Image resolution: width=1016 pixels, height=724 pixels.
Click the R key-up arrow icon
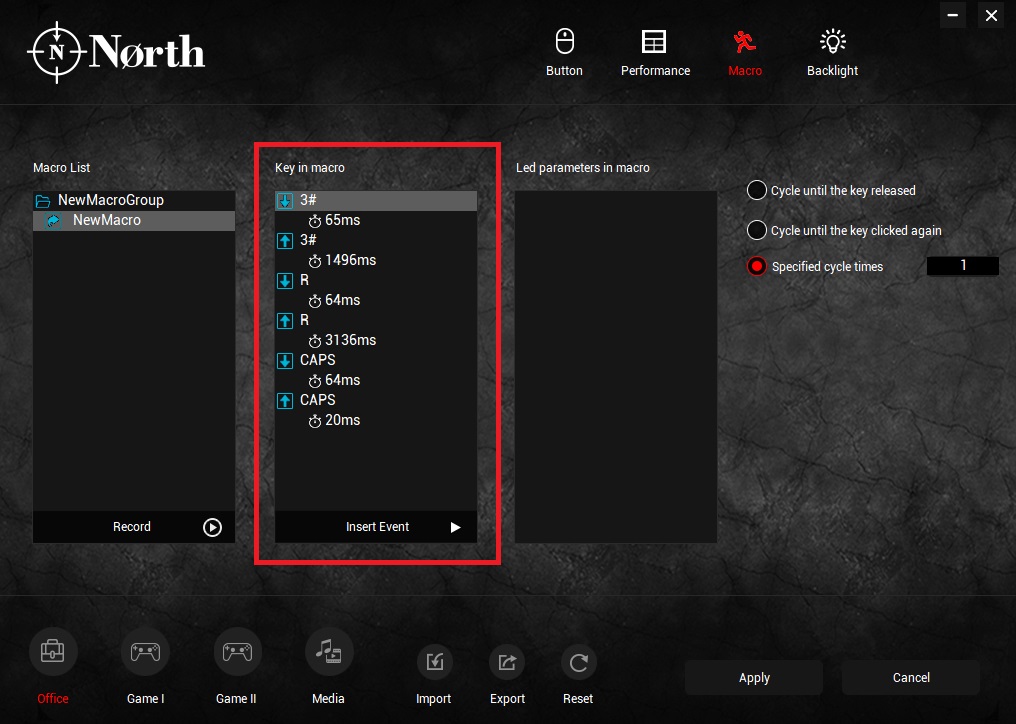285,321
